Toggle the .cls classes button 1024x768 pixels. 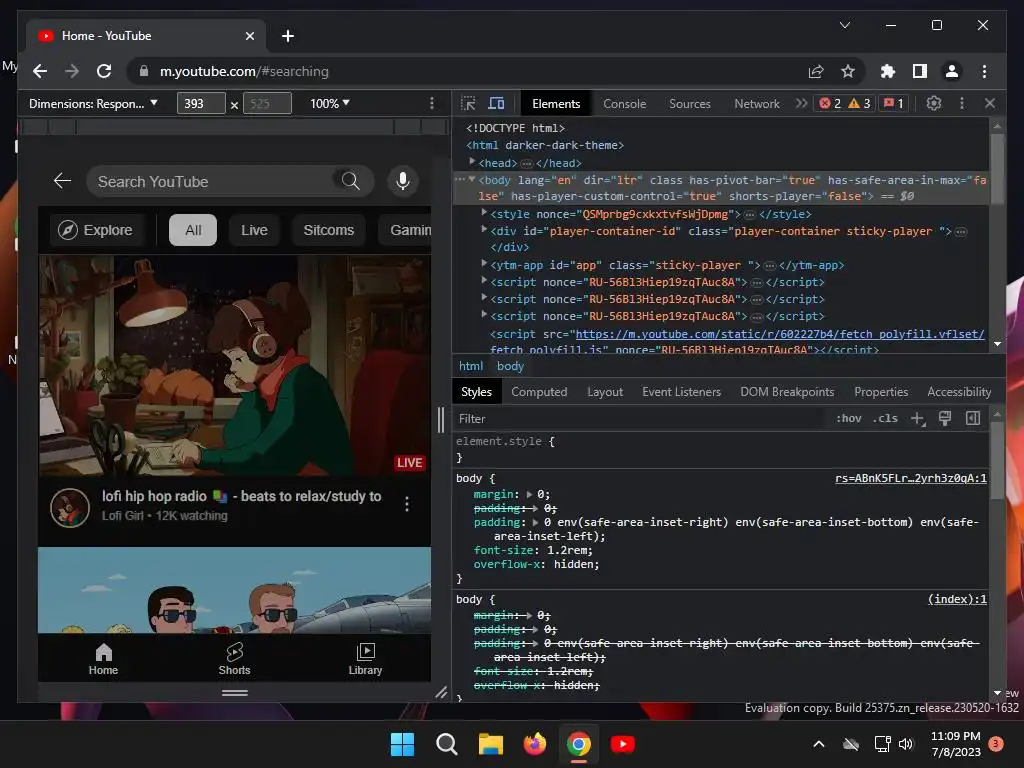pos(885,419)
